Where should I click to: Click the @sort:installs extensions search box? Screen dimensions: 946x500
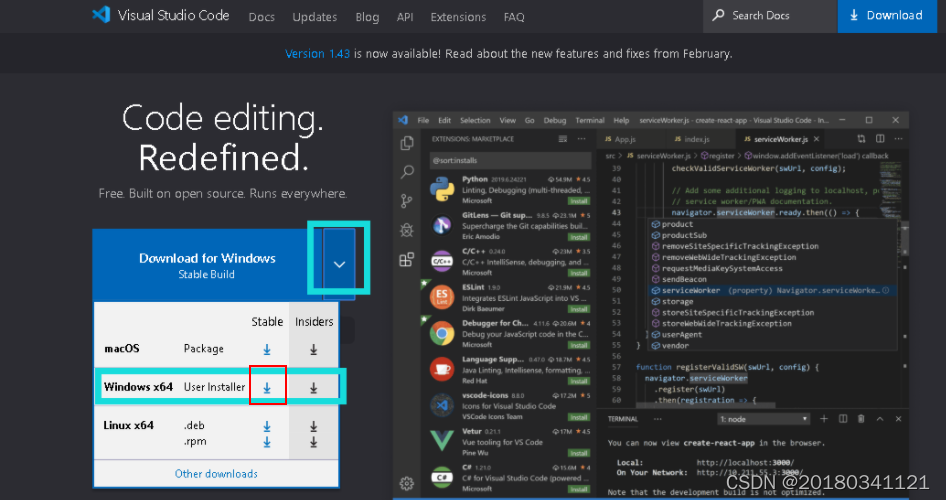pyautogui.click(x=510, y=160)
